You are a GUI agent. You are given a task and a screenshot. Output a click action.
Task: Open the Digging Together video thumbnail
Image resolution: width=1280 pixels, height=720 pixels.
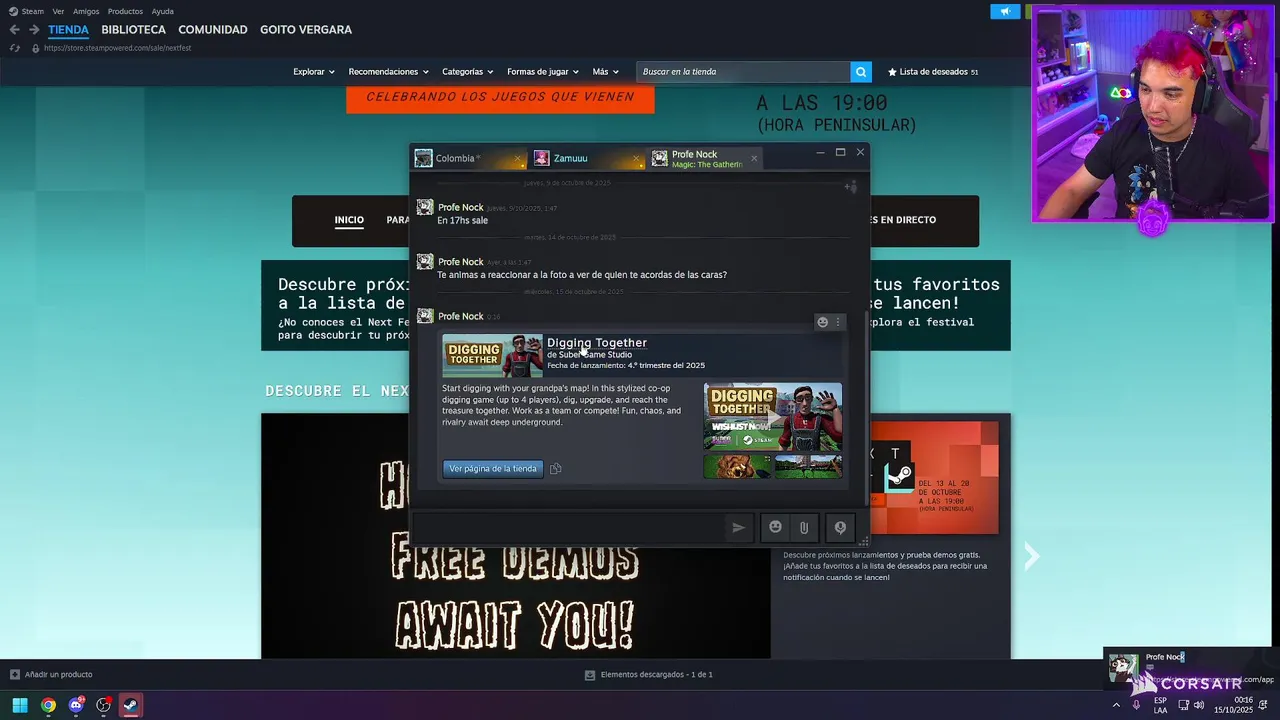click(773, 416)
